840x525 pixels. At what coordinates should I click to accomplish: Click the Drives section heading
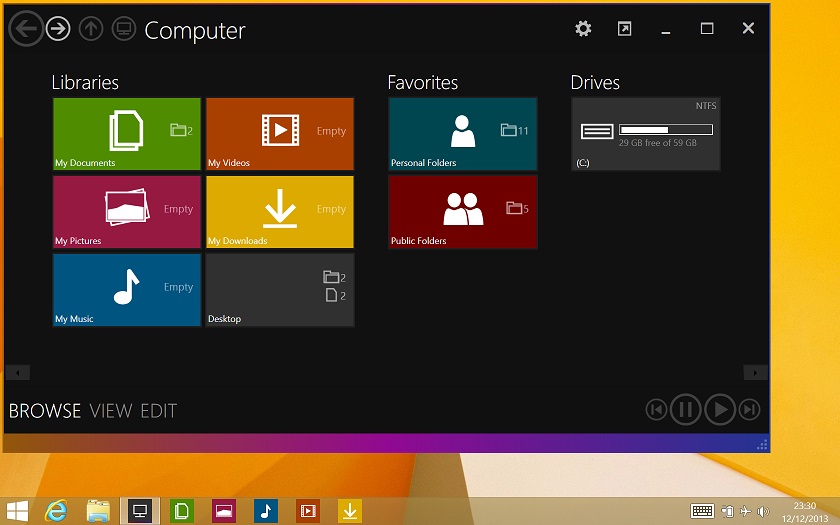(595, 82)
